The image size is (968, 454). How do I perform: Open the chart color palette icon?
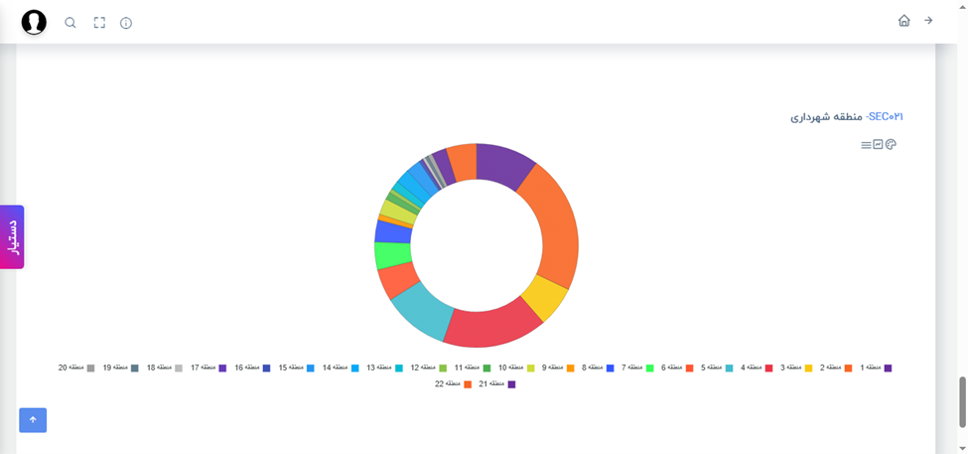click(890, 145)
